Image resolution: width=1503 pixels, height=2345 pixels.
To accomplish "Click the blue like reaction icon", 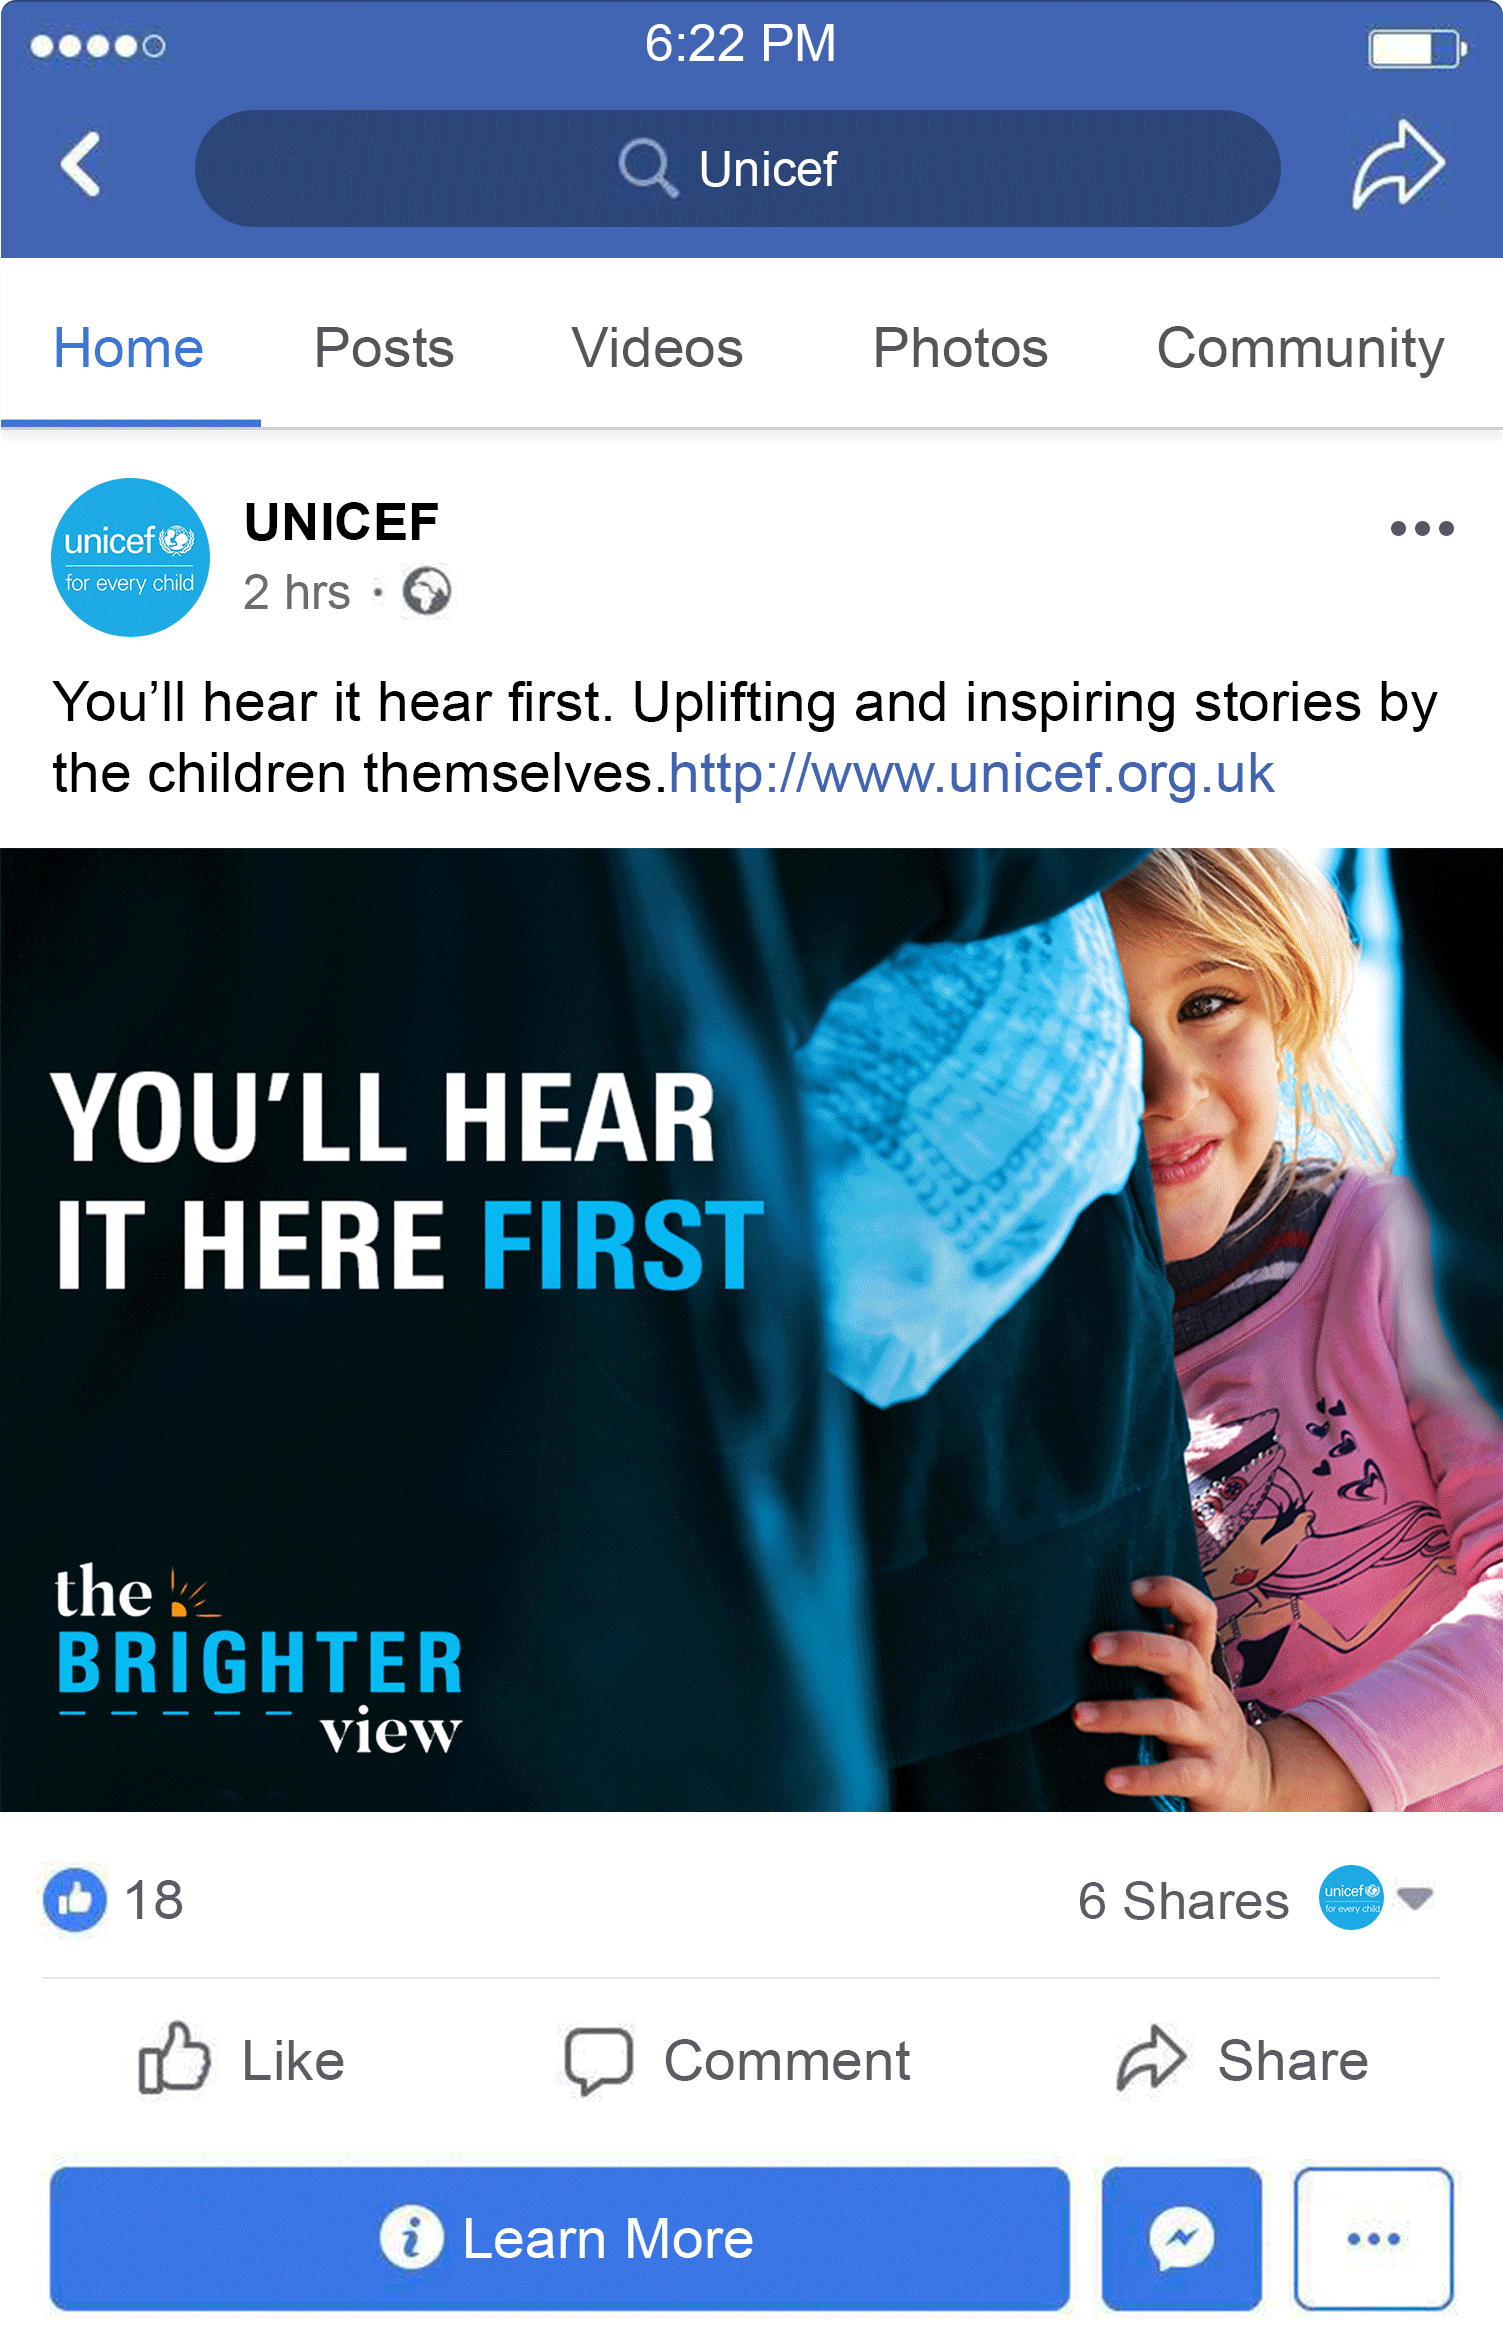I will (75, 1899).
